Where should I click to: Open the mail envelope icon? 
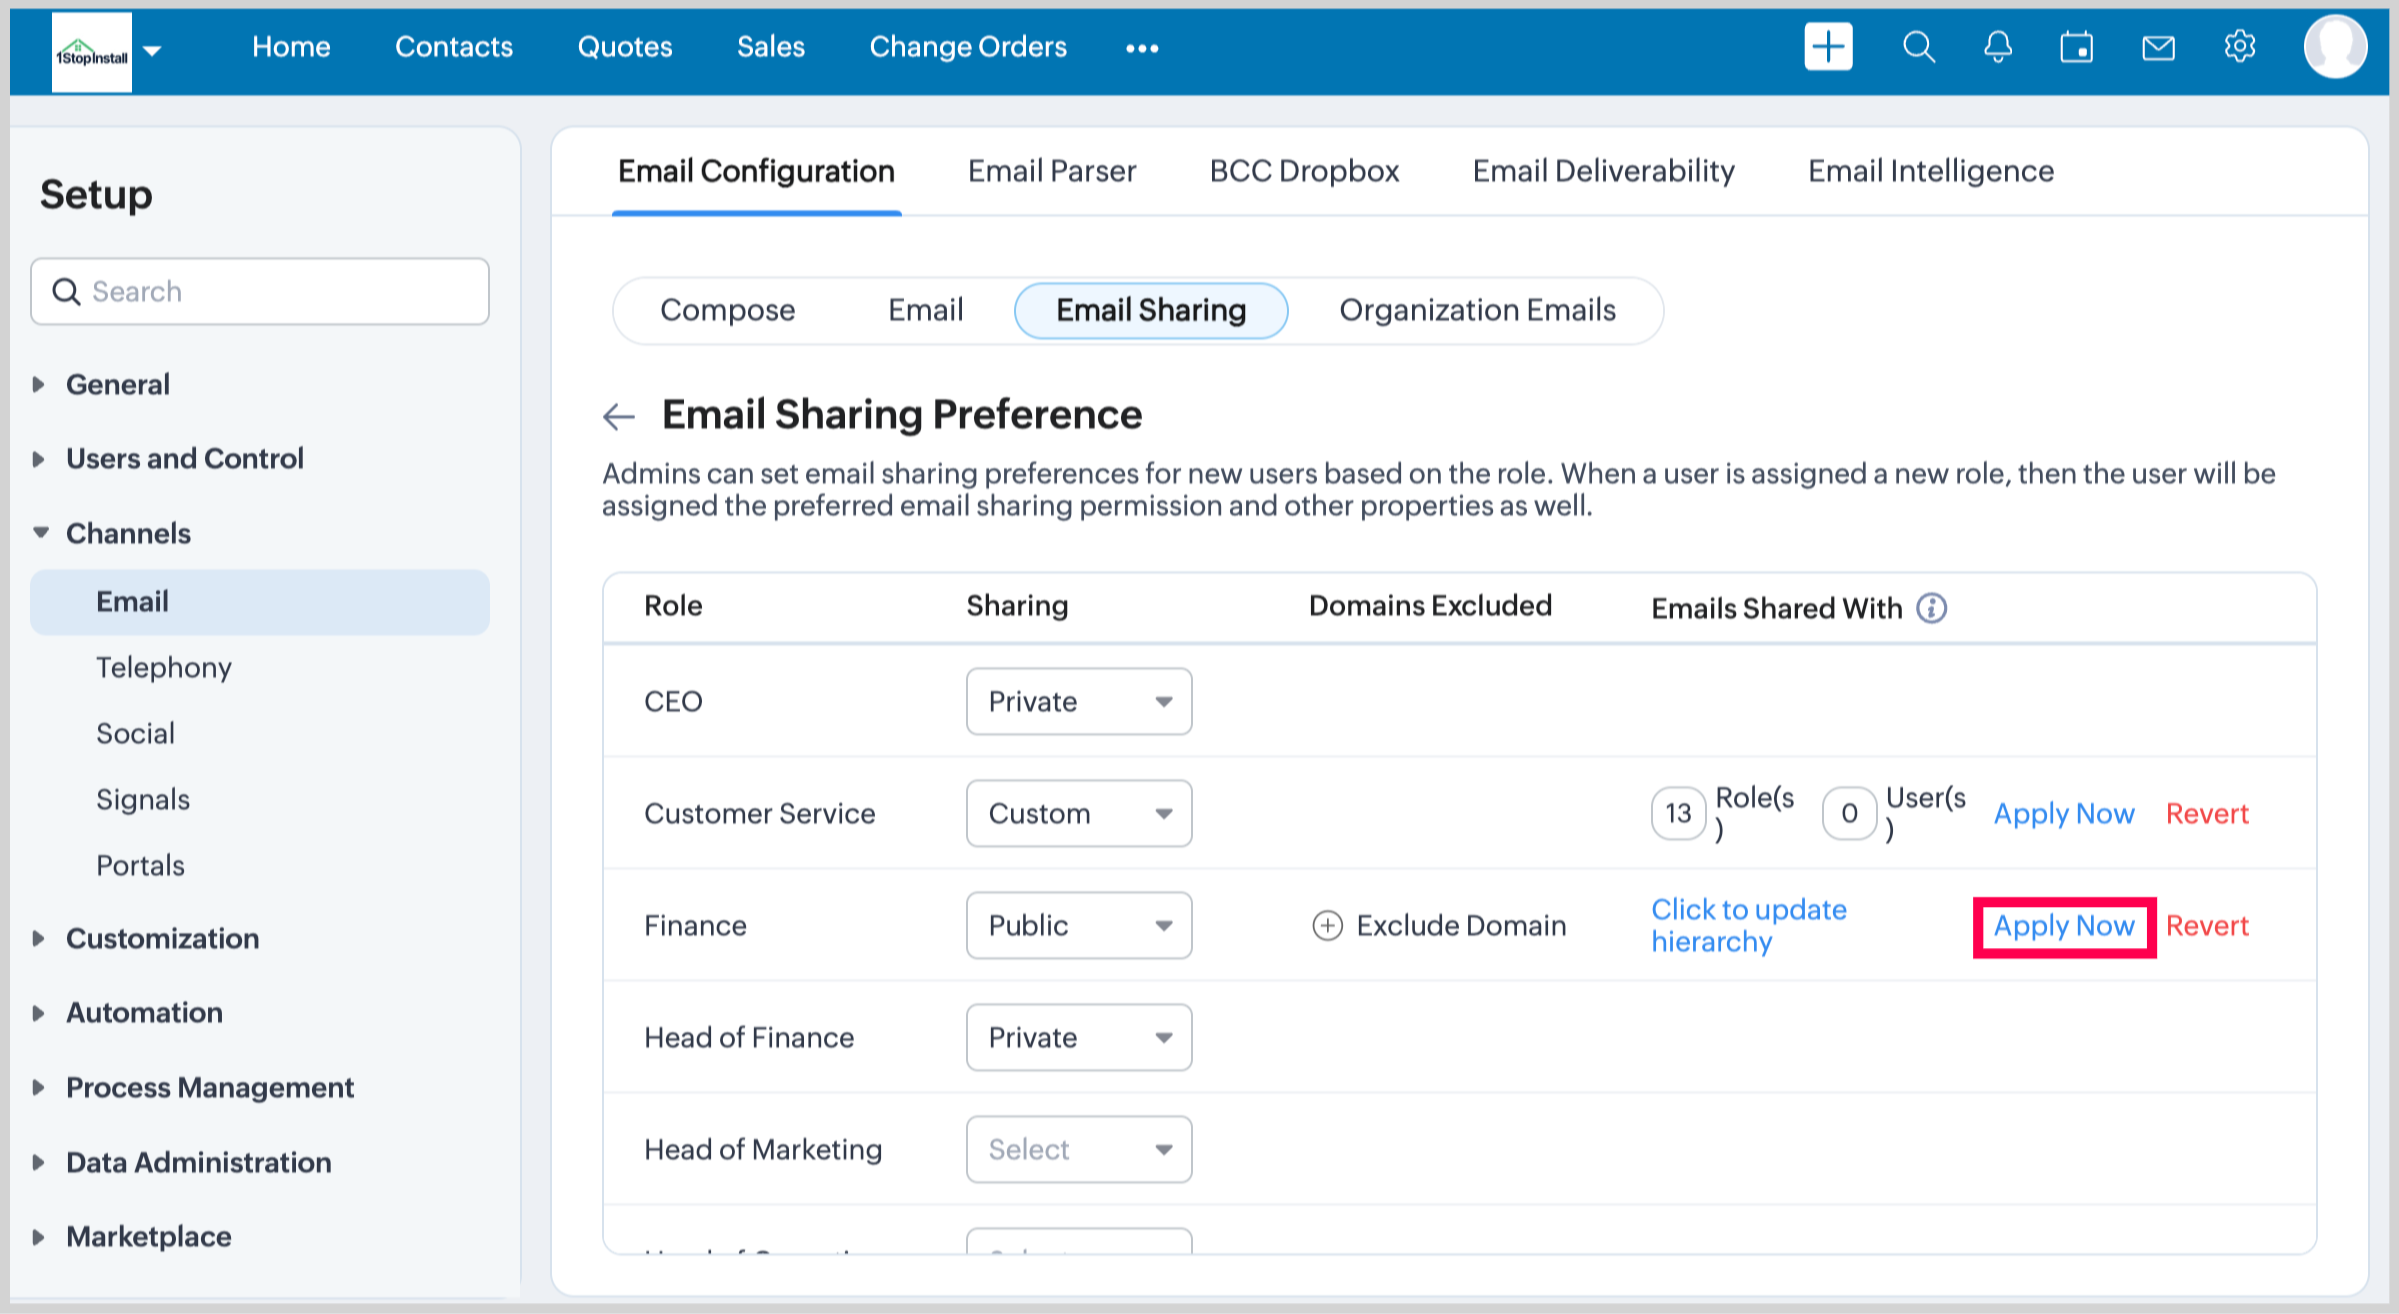coord(2157,47)
